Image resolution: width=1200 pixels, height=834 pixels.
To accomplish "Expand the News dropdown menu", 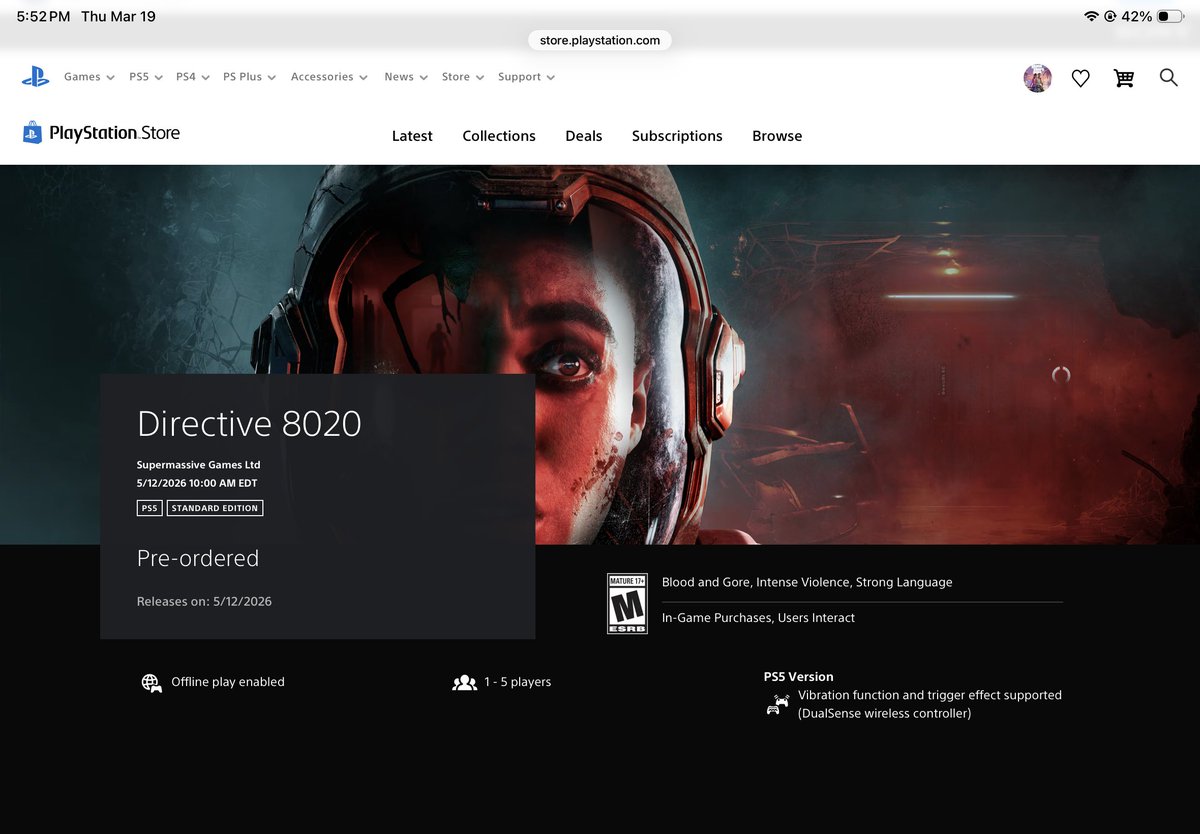I will coord(406,77).
